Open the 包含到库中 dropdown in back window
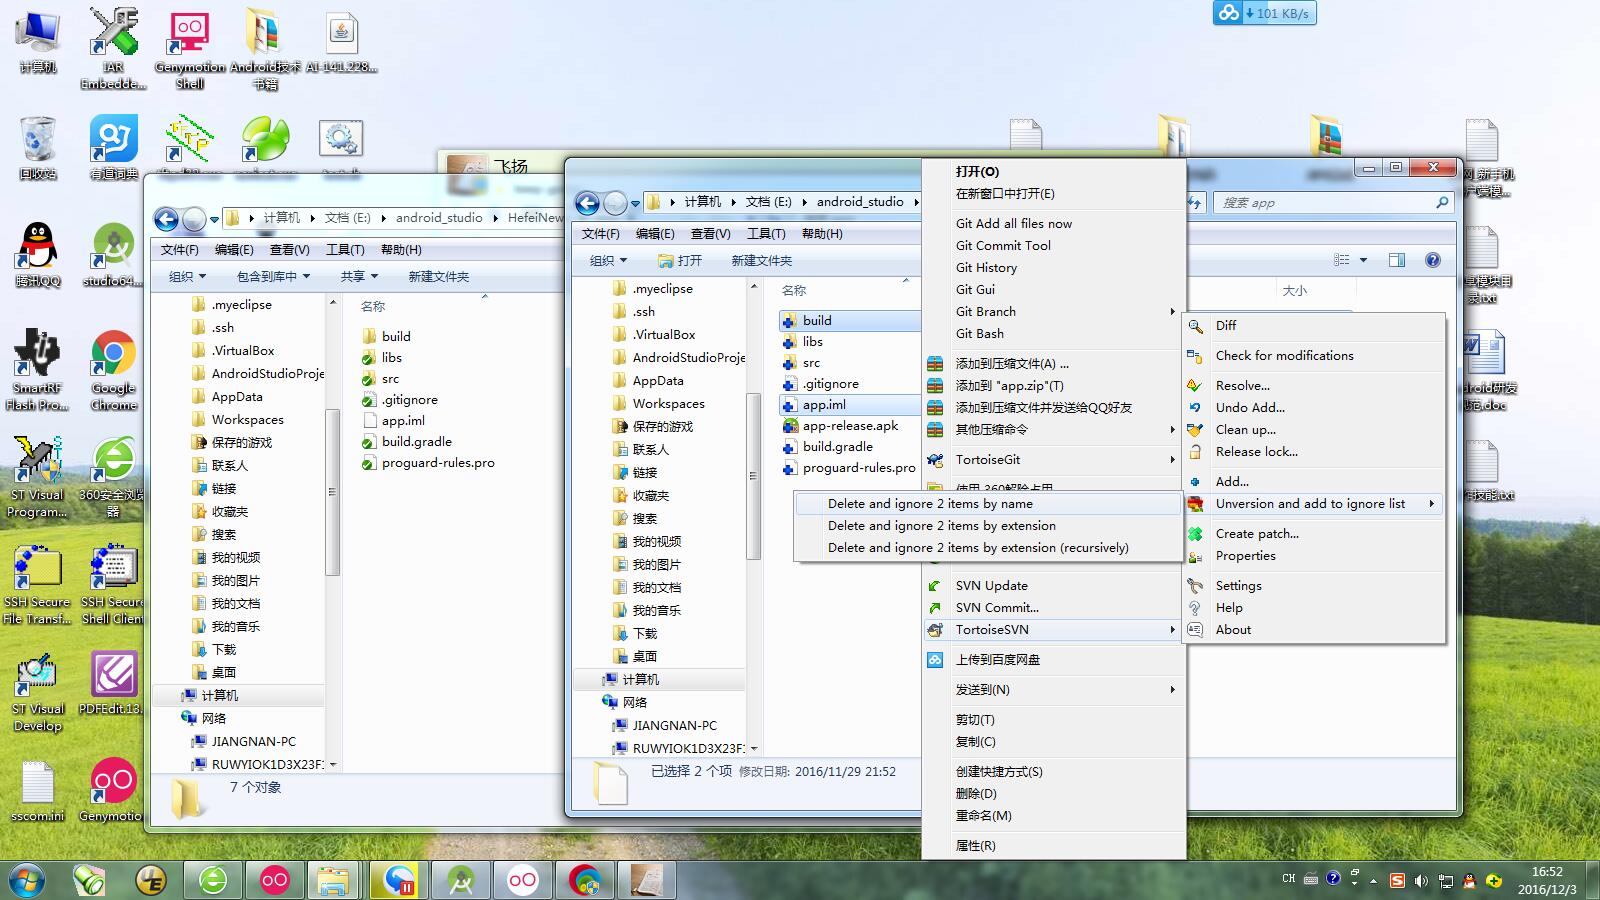This screenshot has width=1600, height=900. coord(273,277)
